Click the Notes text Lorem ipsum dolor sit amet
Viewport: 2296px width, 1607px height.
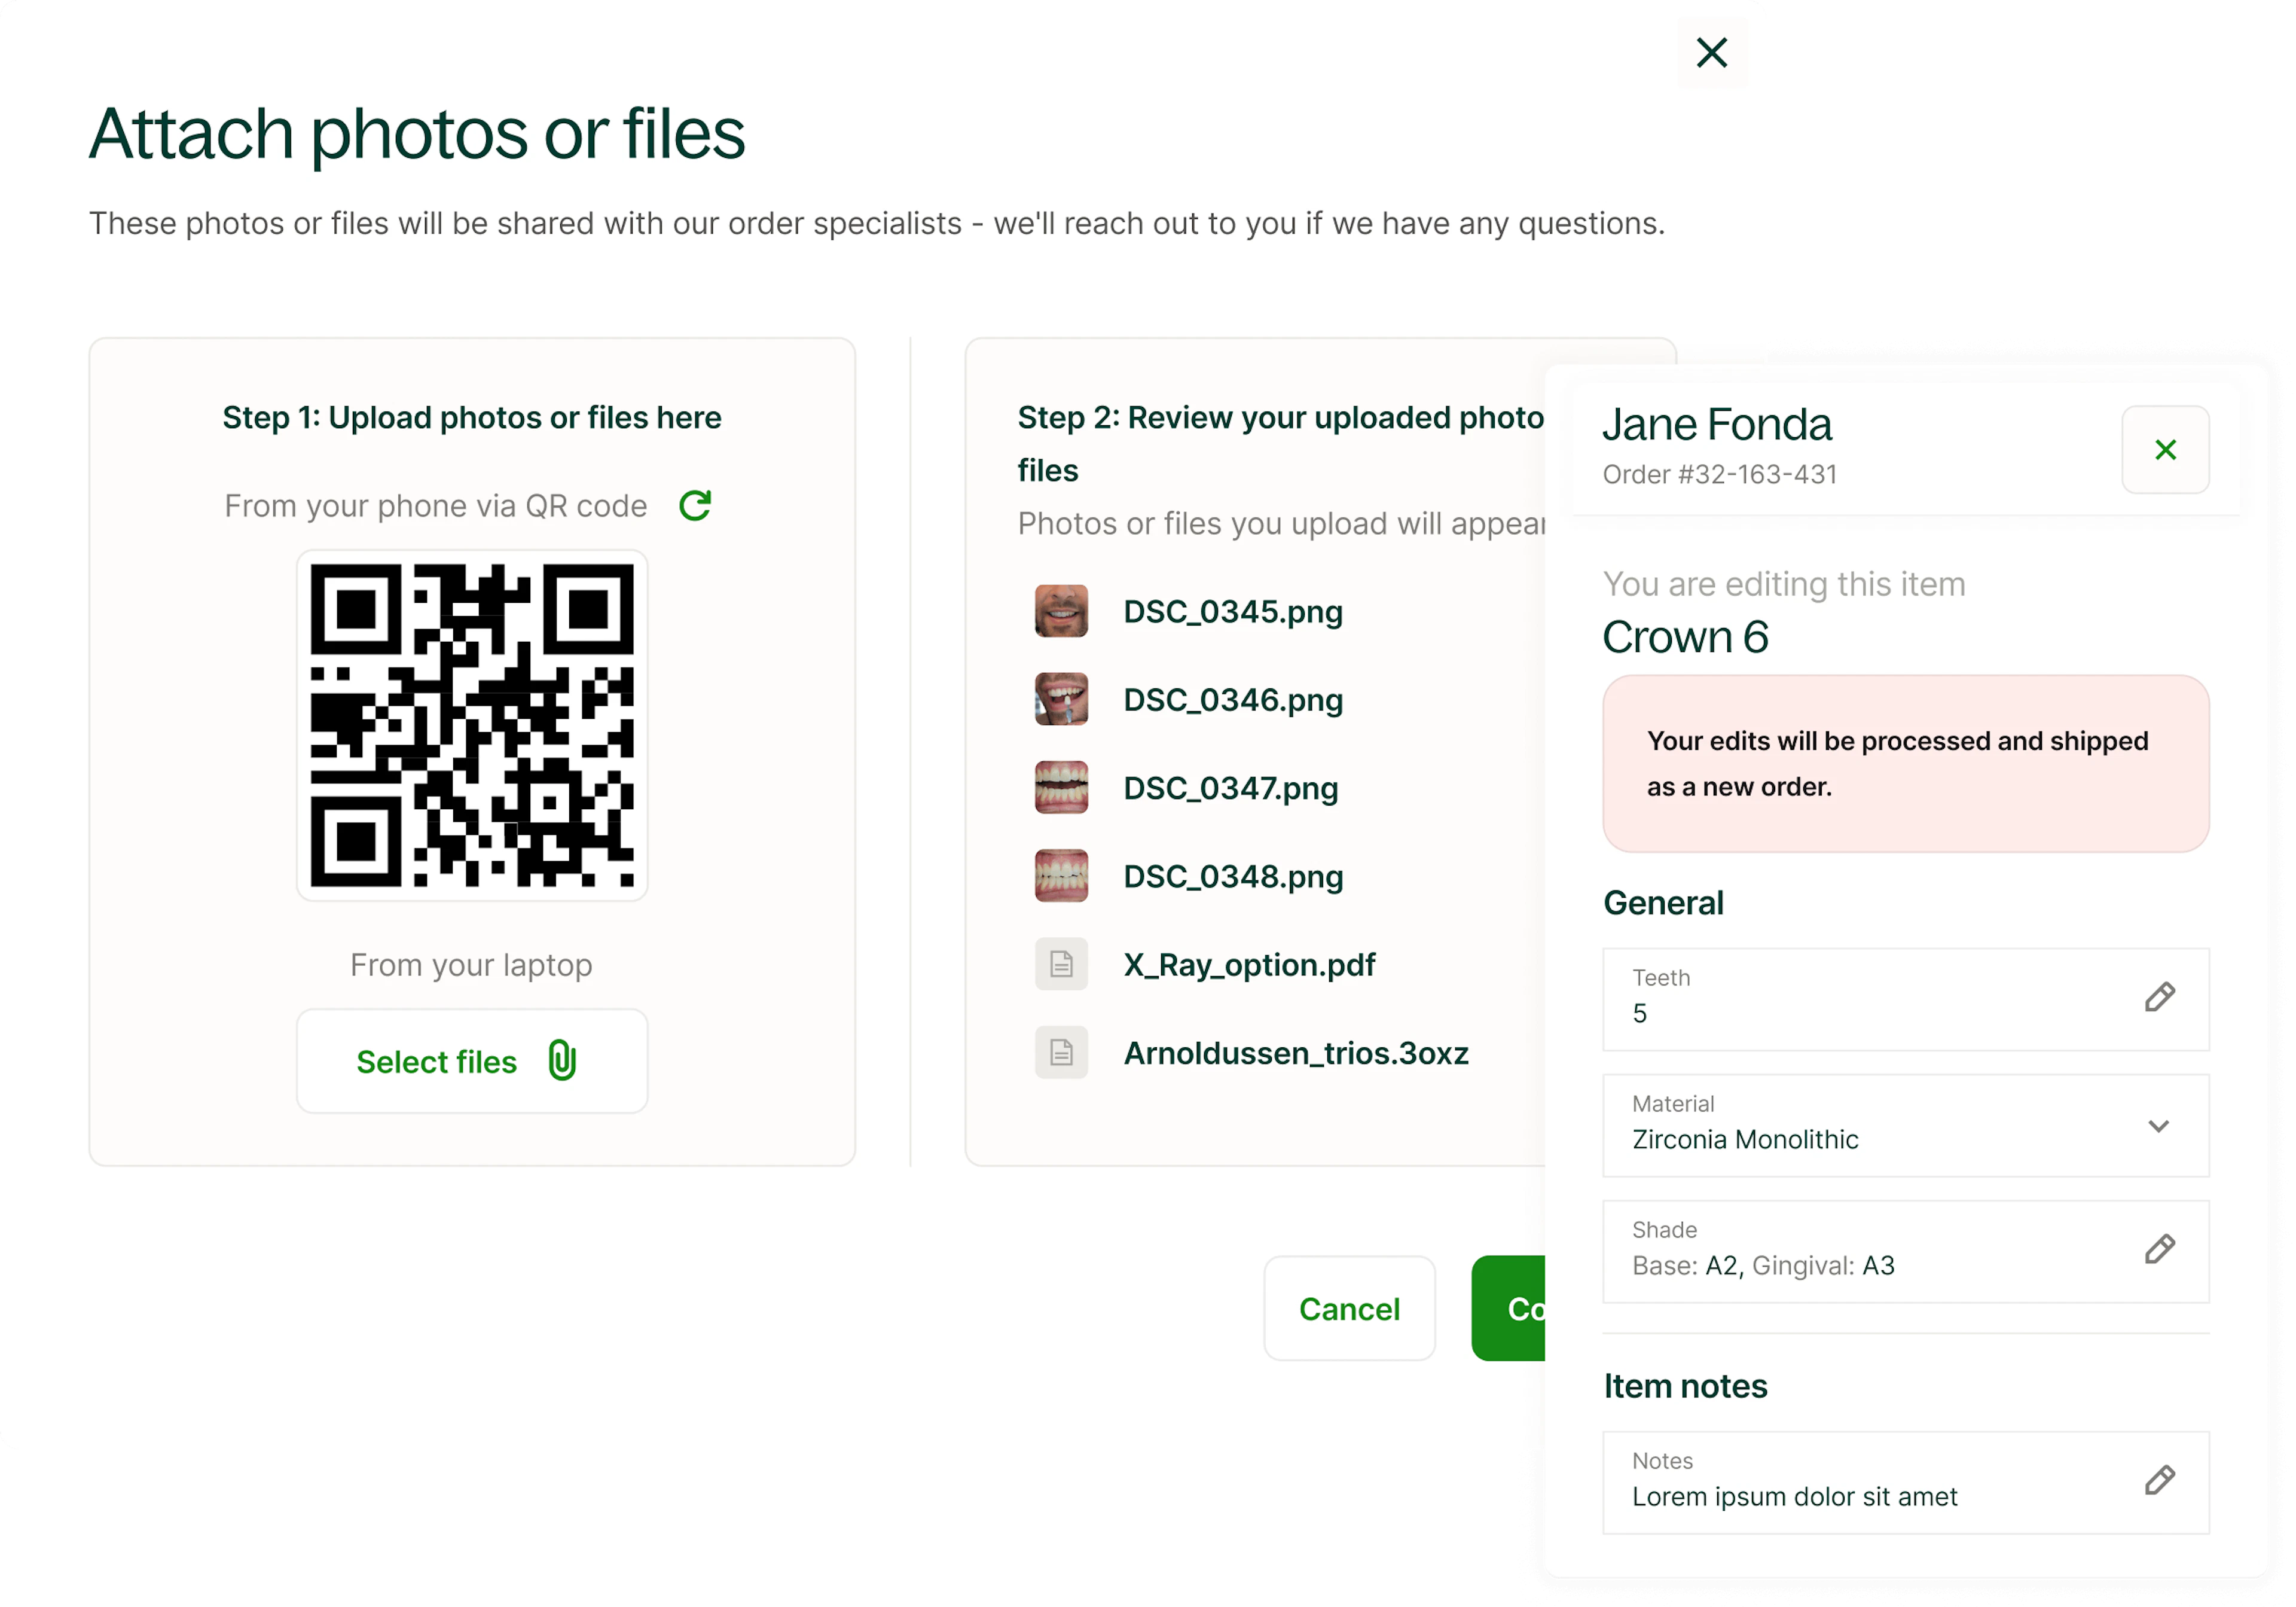[x=1794, y=1496]
